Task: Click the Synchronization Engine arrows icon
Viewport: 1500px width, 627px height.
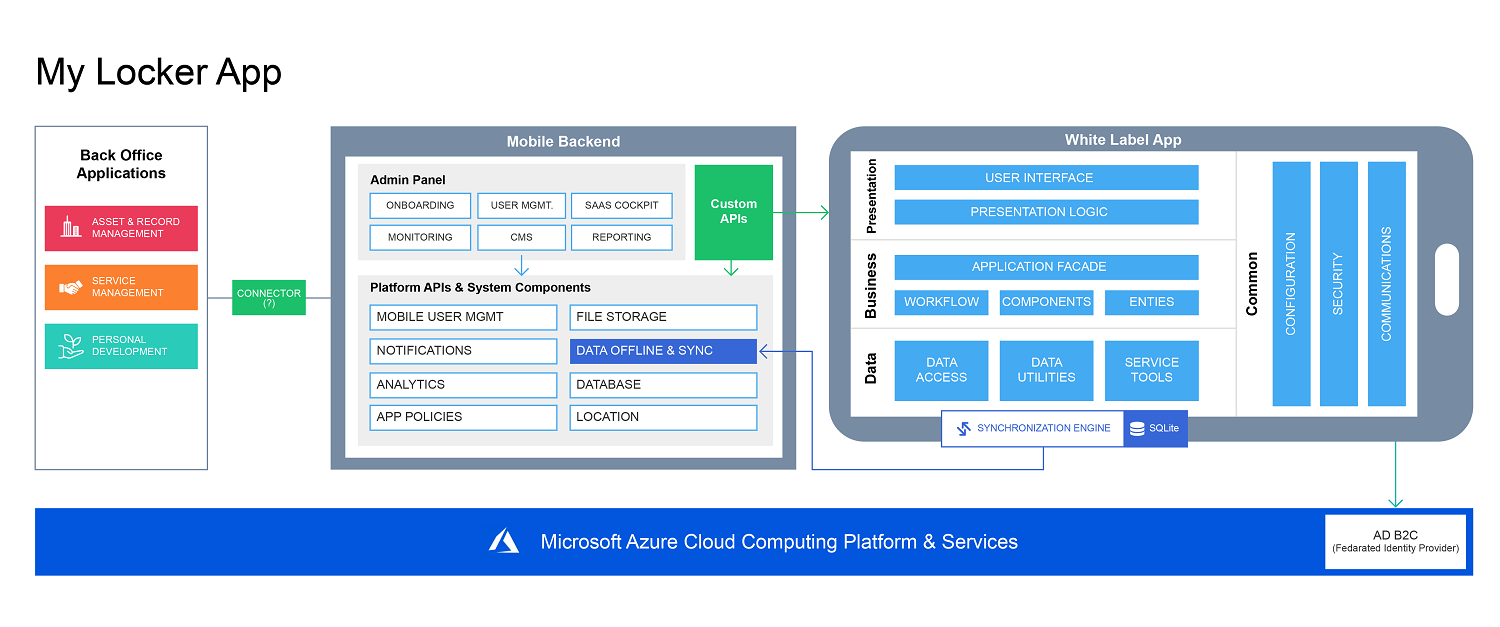Action: [x=963, y=428]
